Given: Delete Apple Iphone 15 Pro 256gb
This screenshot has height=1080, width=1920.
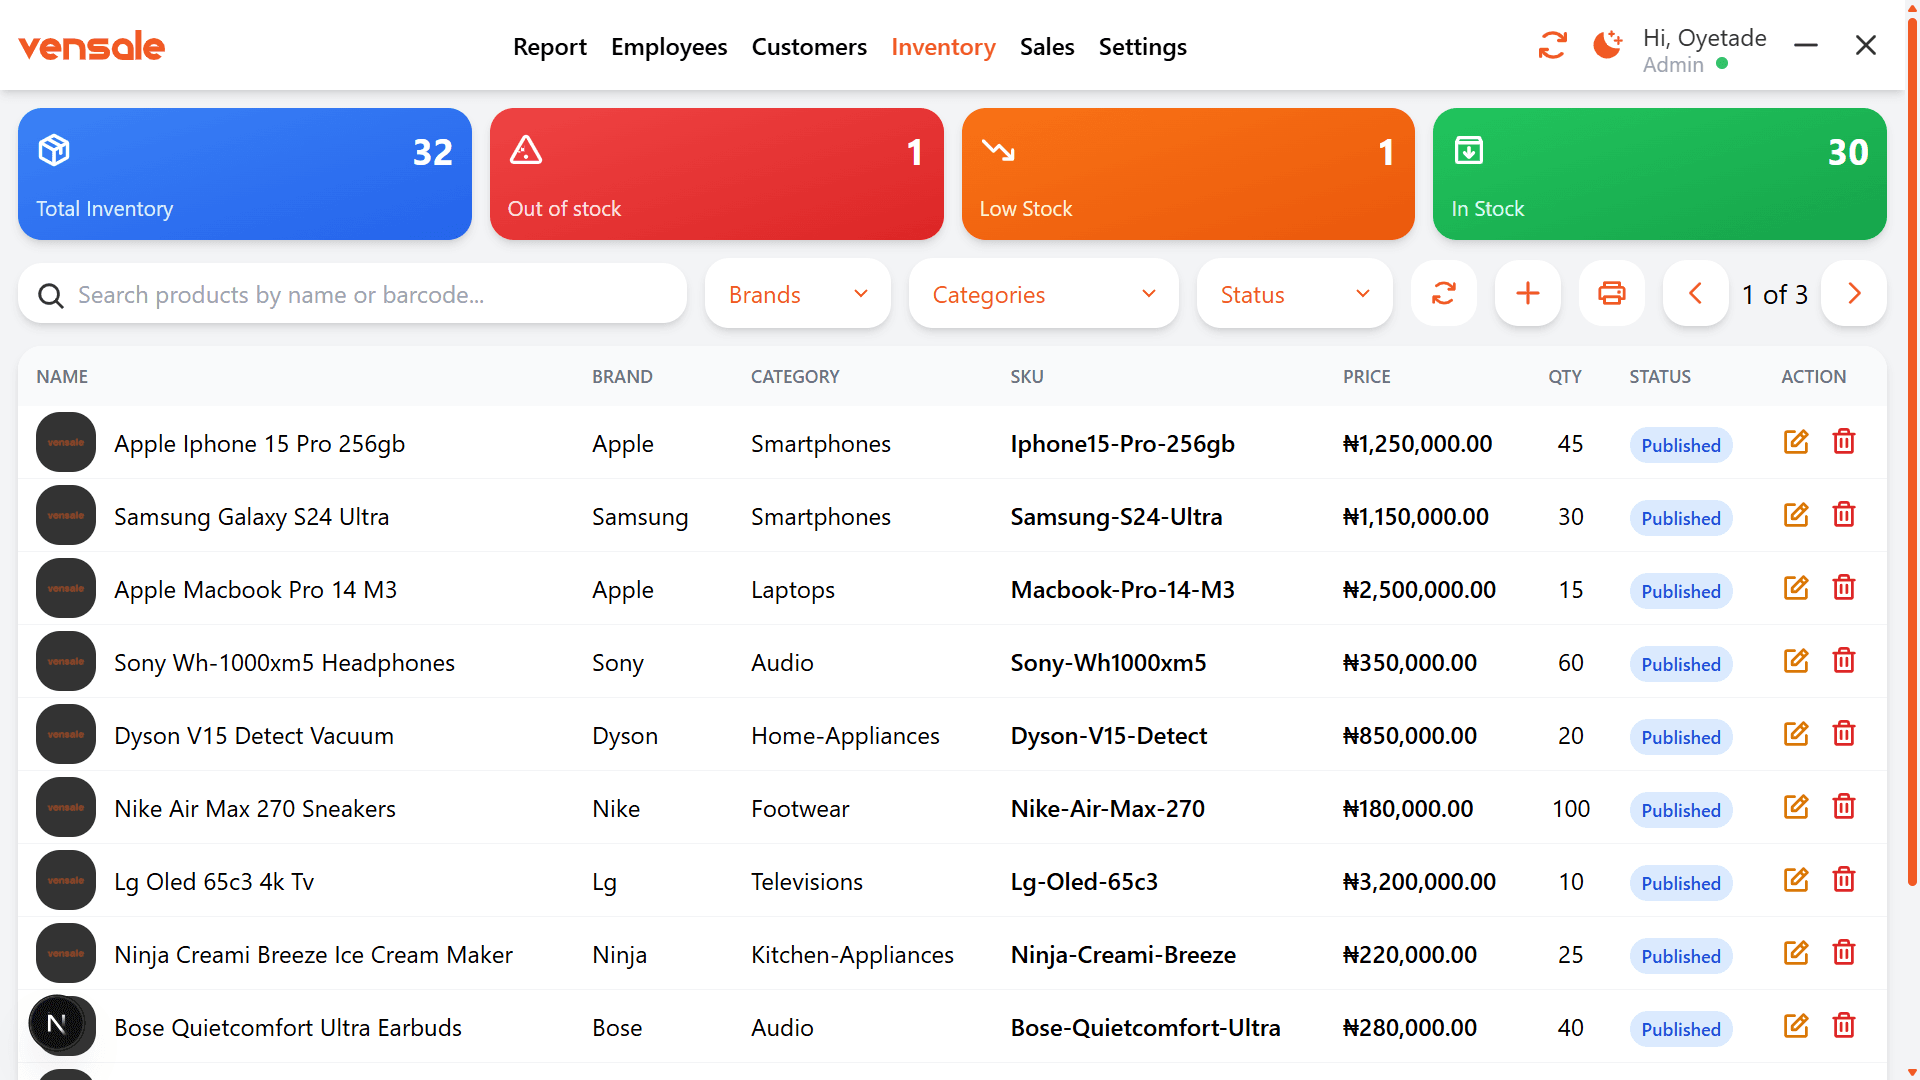Looking at the screenshot, I should click(1844, 442).
